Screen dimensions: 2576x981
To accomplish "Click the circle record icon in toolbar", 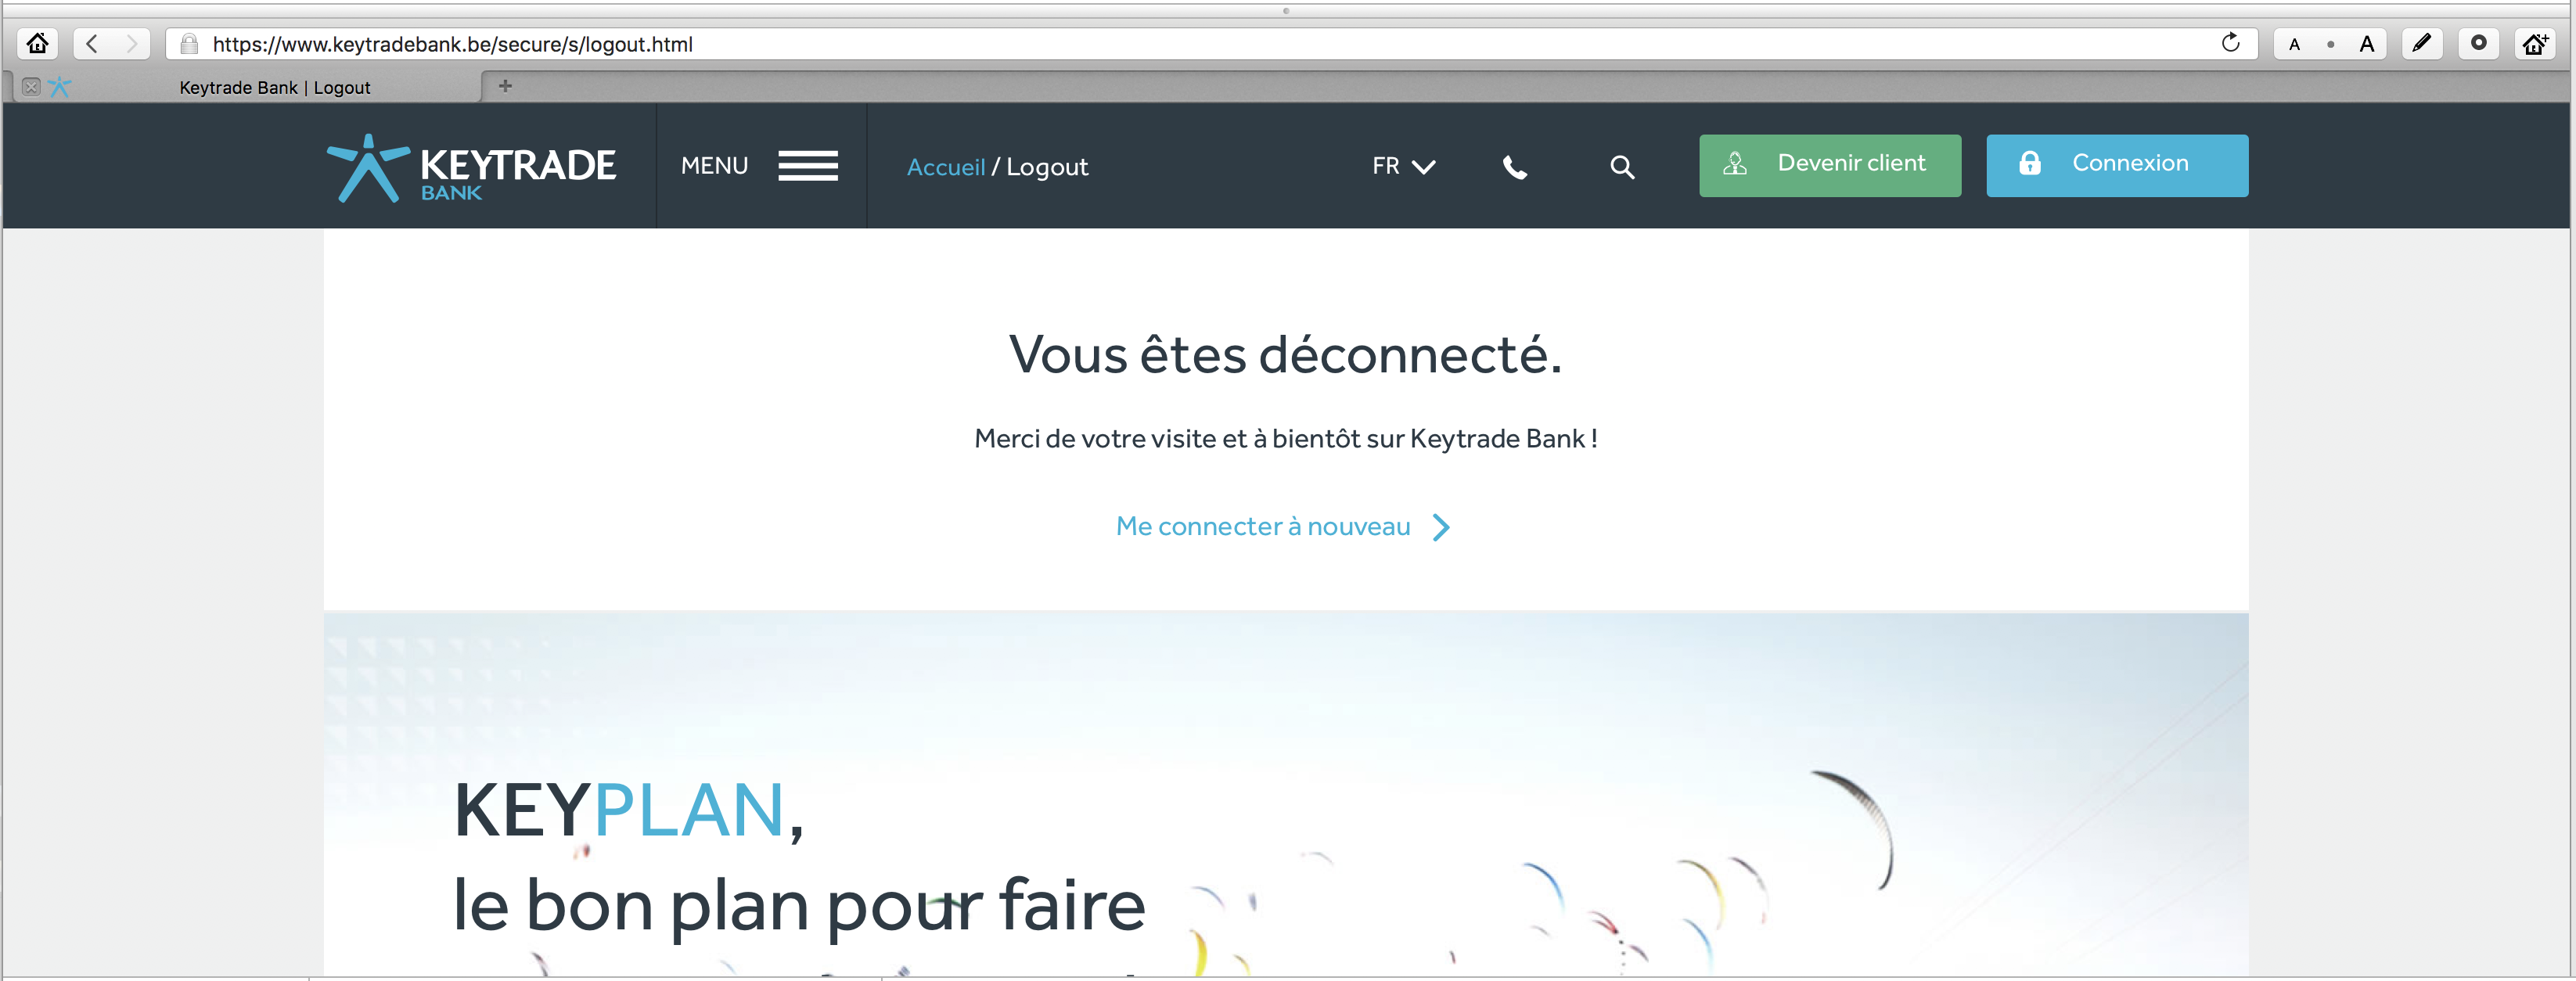I will point(2478,43).
